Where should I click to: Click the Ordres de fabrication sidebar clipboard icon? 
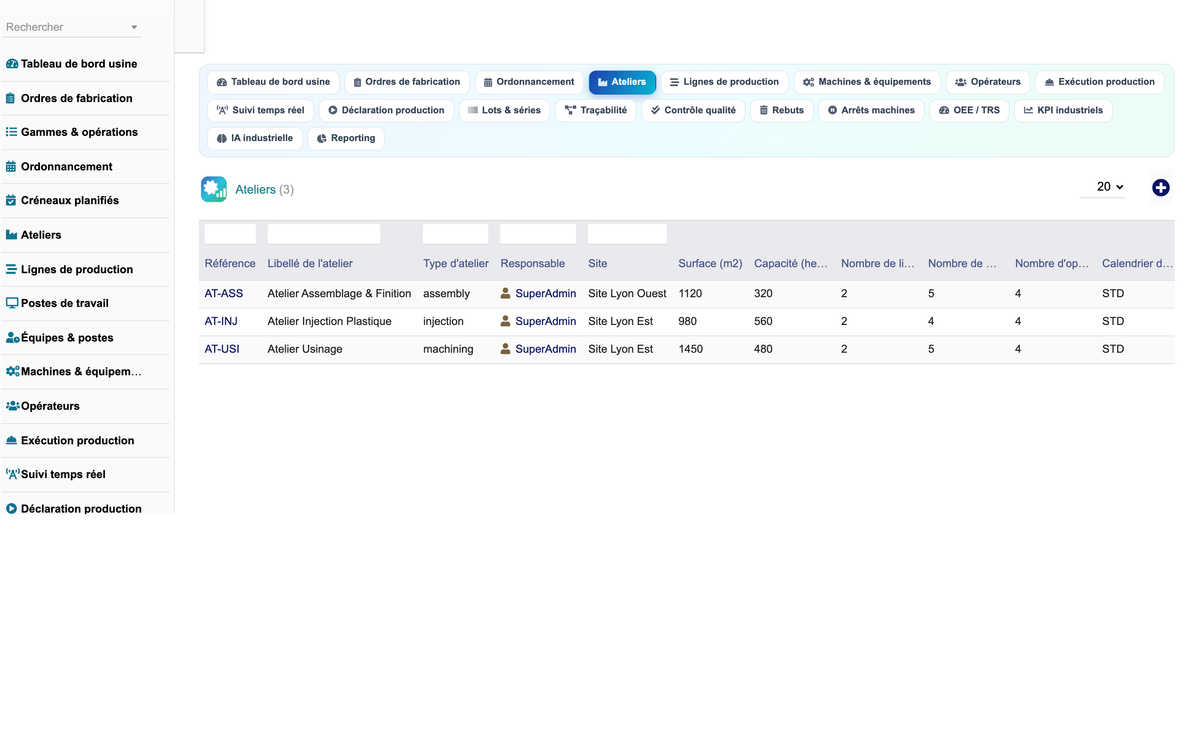pos(11,98)
